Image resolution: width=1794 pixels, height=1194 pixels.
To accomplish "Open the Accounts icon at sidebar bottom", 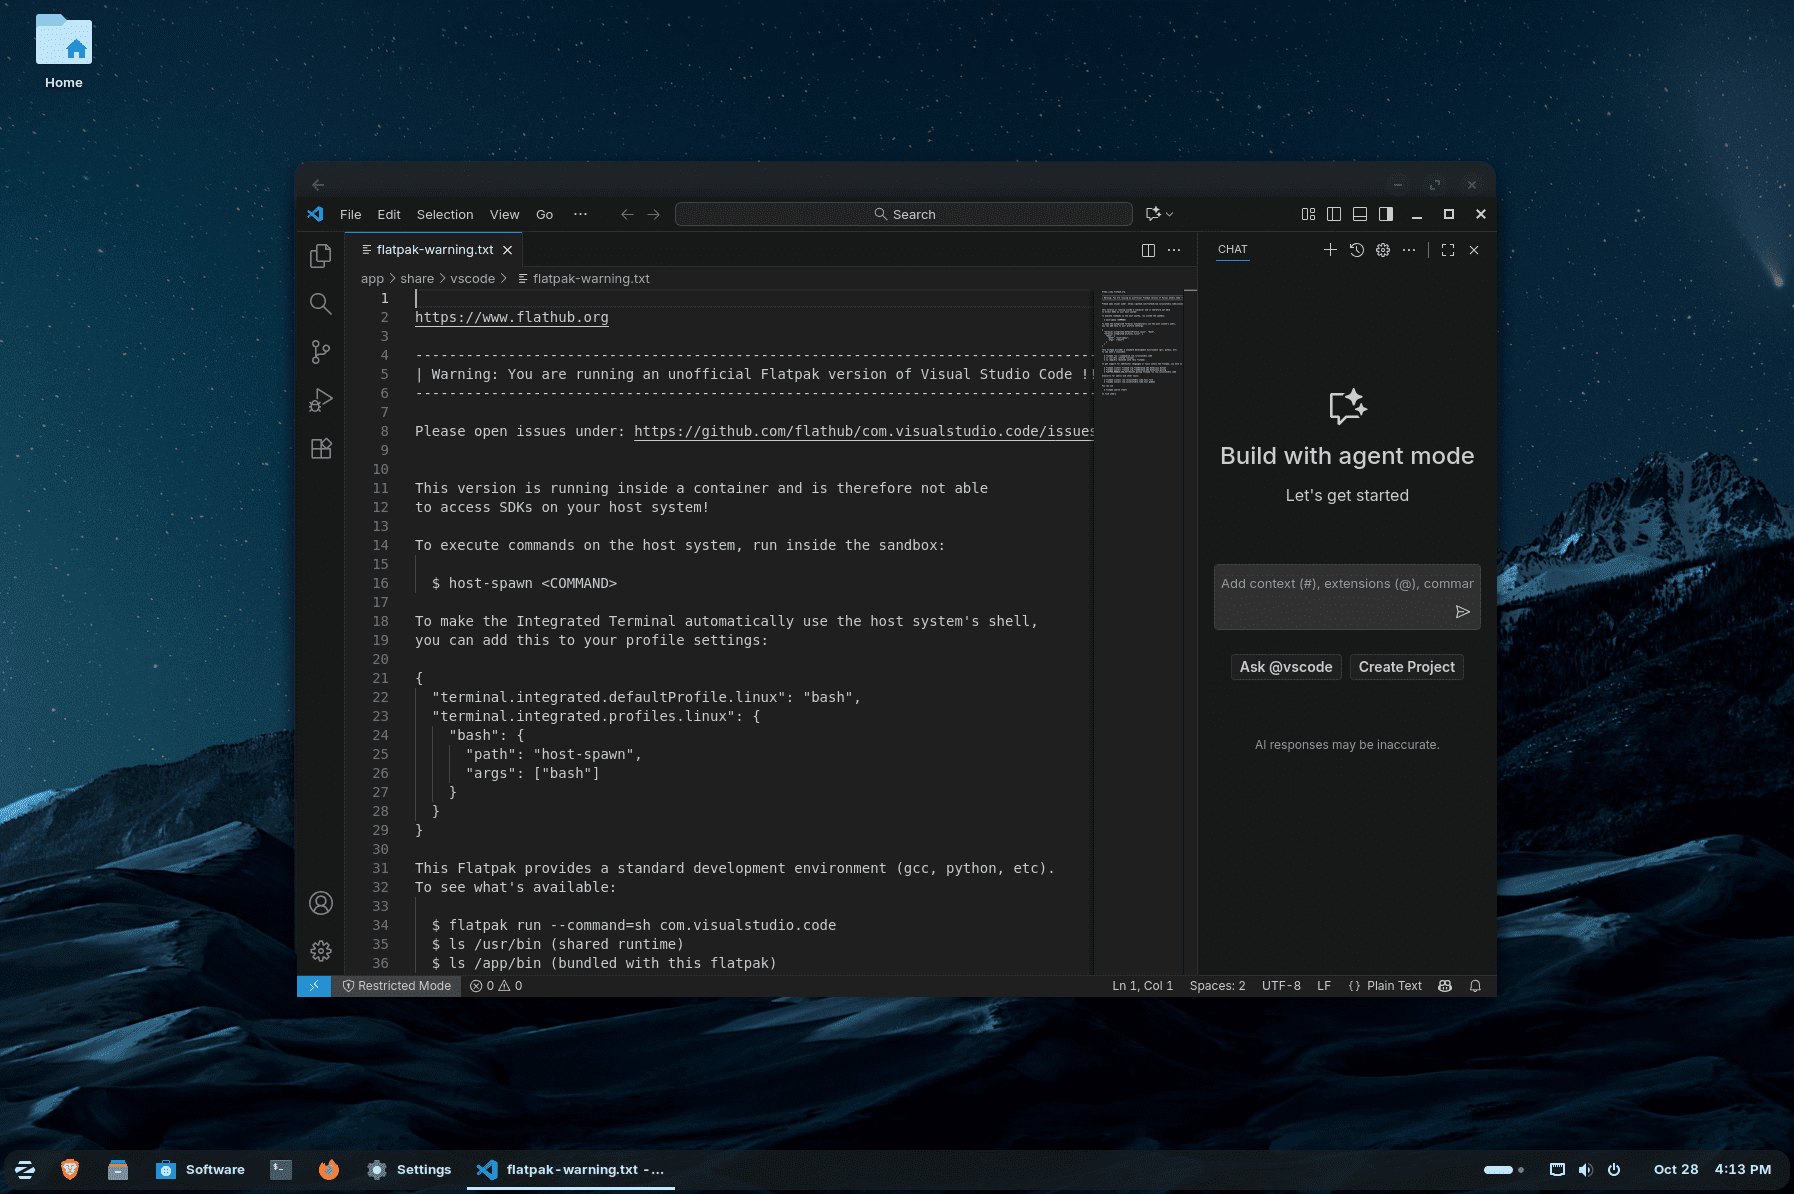I will point(320,903).
